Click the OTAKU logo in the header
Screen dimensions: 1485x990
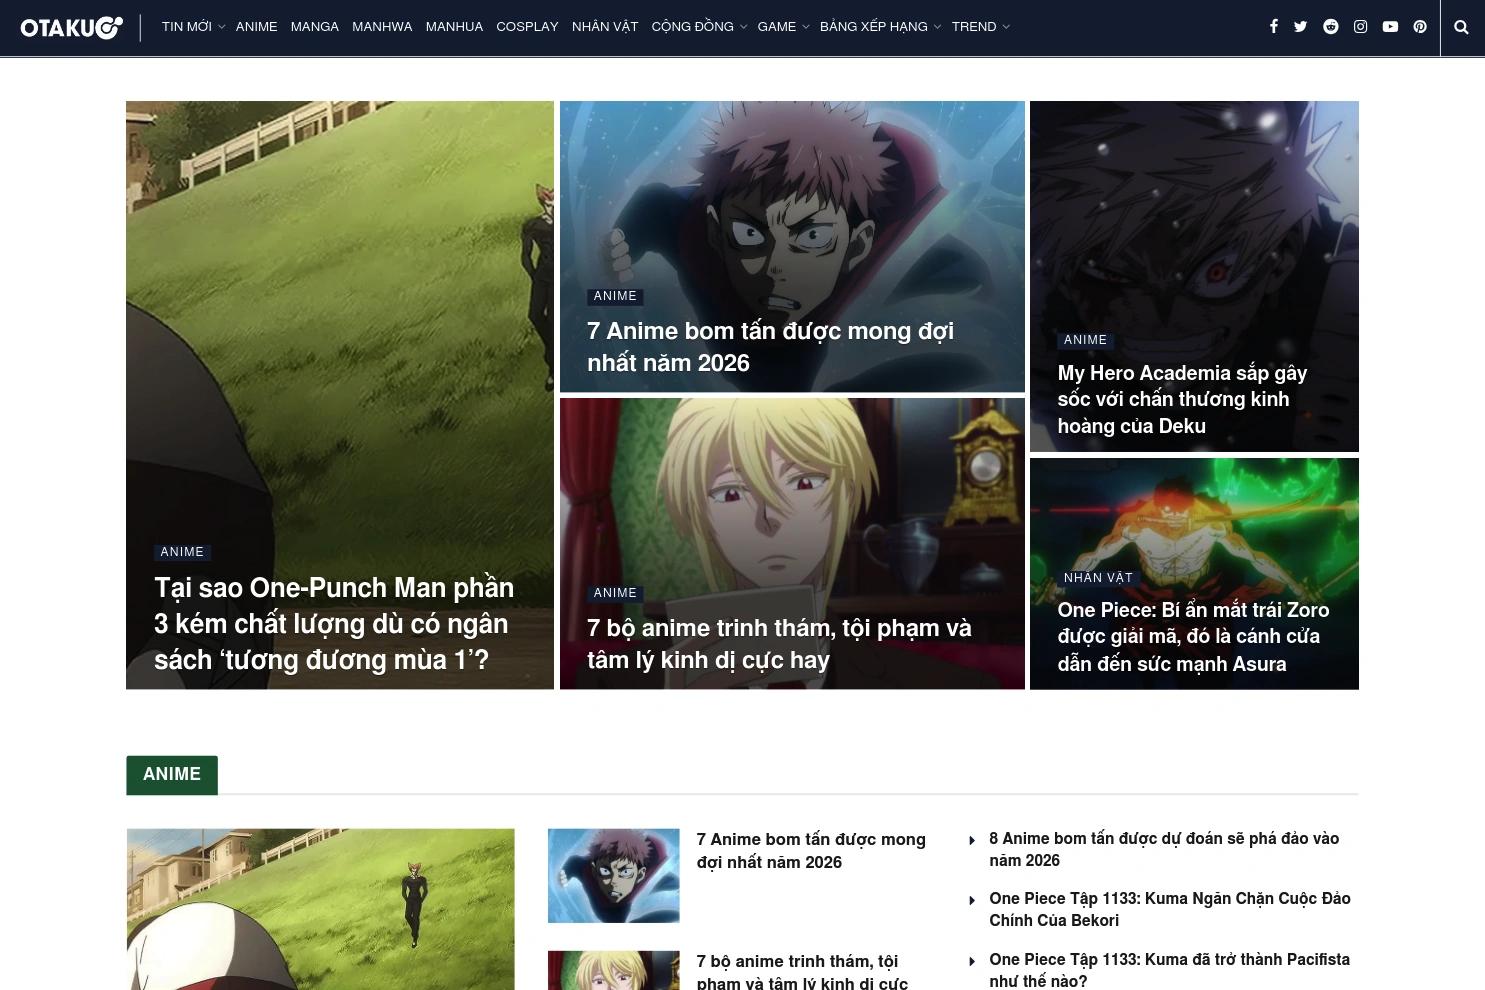[70, 27]
